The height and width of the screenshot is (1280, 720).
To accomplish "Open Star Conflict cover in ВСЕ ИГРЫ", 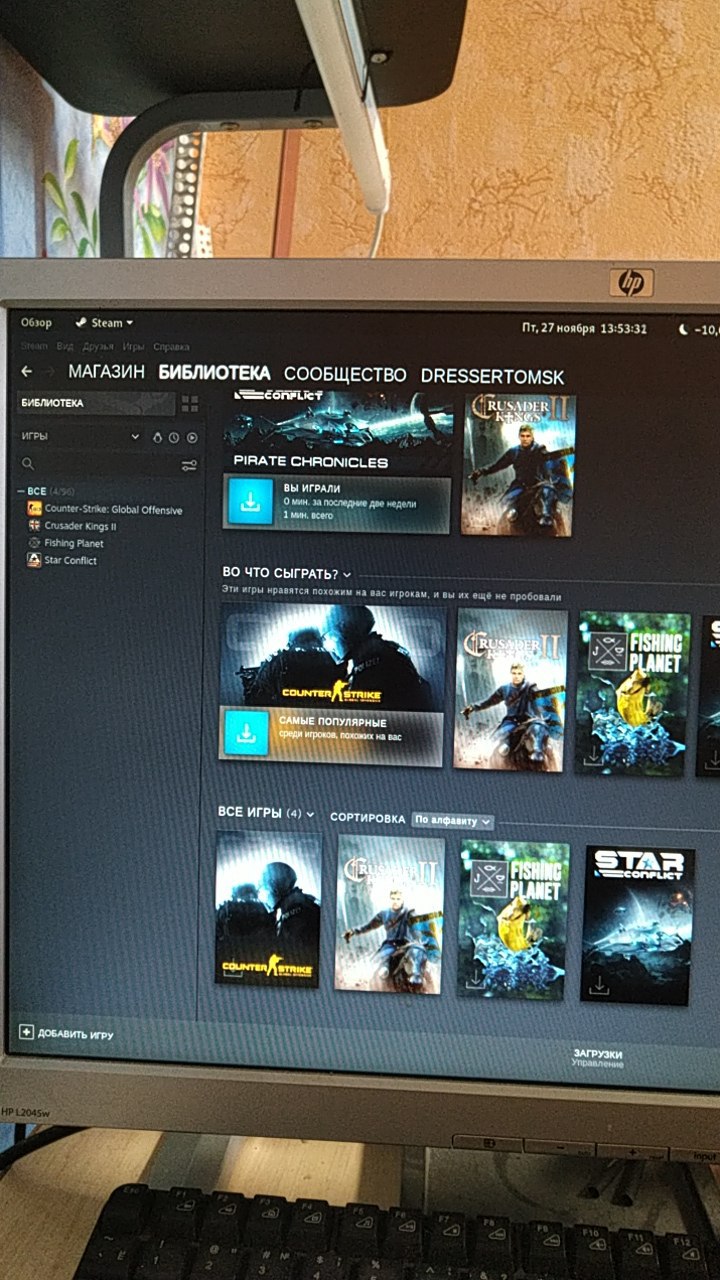I will [x=638, y=925].
